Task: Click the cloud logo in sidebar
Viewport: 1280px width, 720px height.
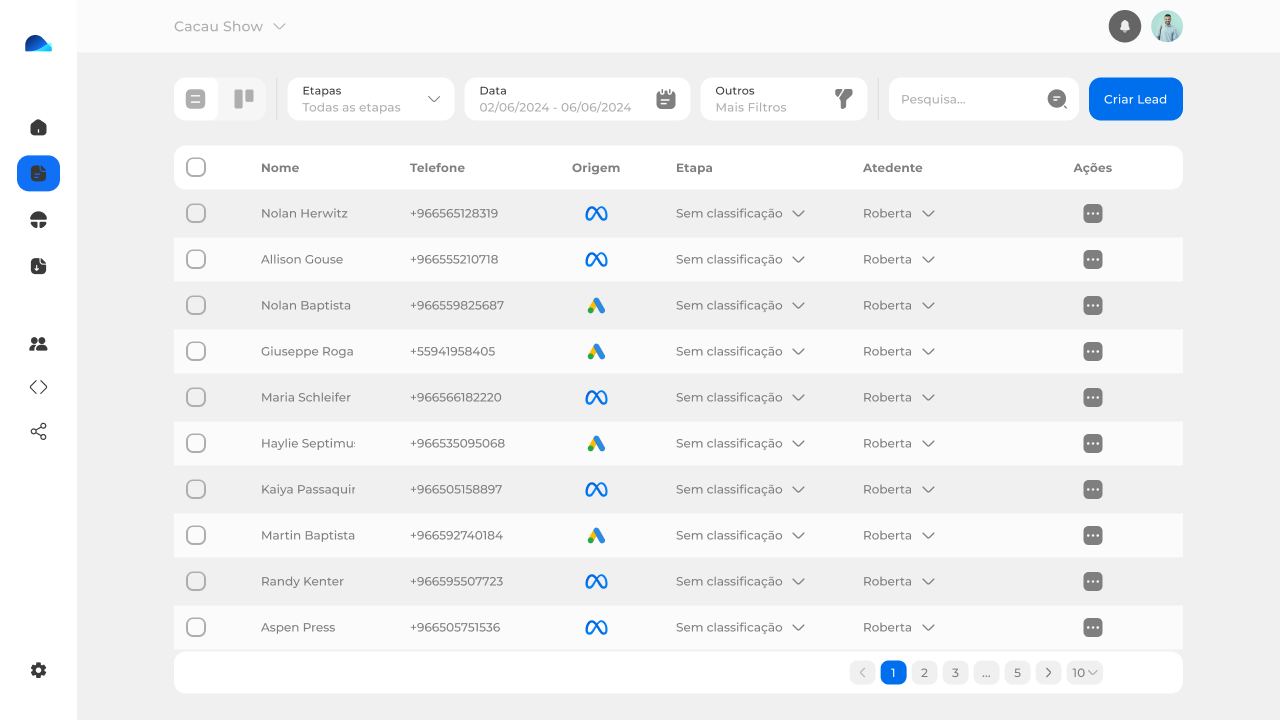Action: tap(38, 43)
